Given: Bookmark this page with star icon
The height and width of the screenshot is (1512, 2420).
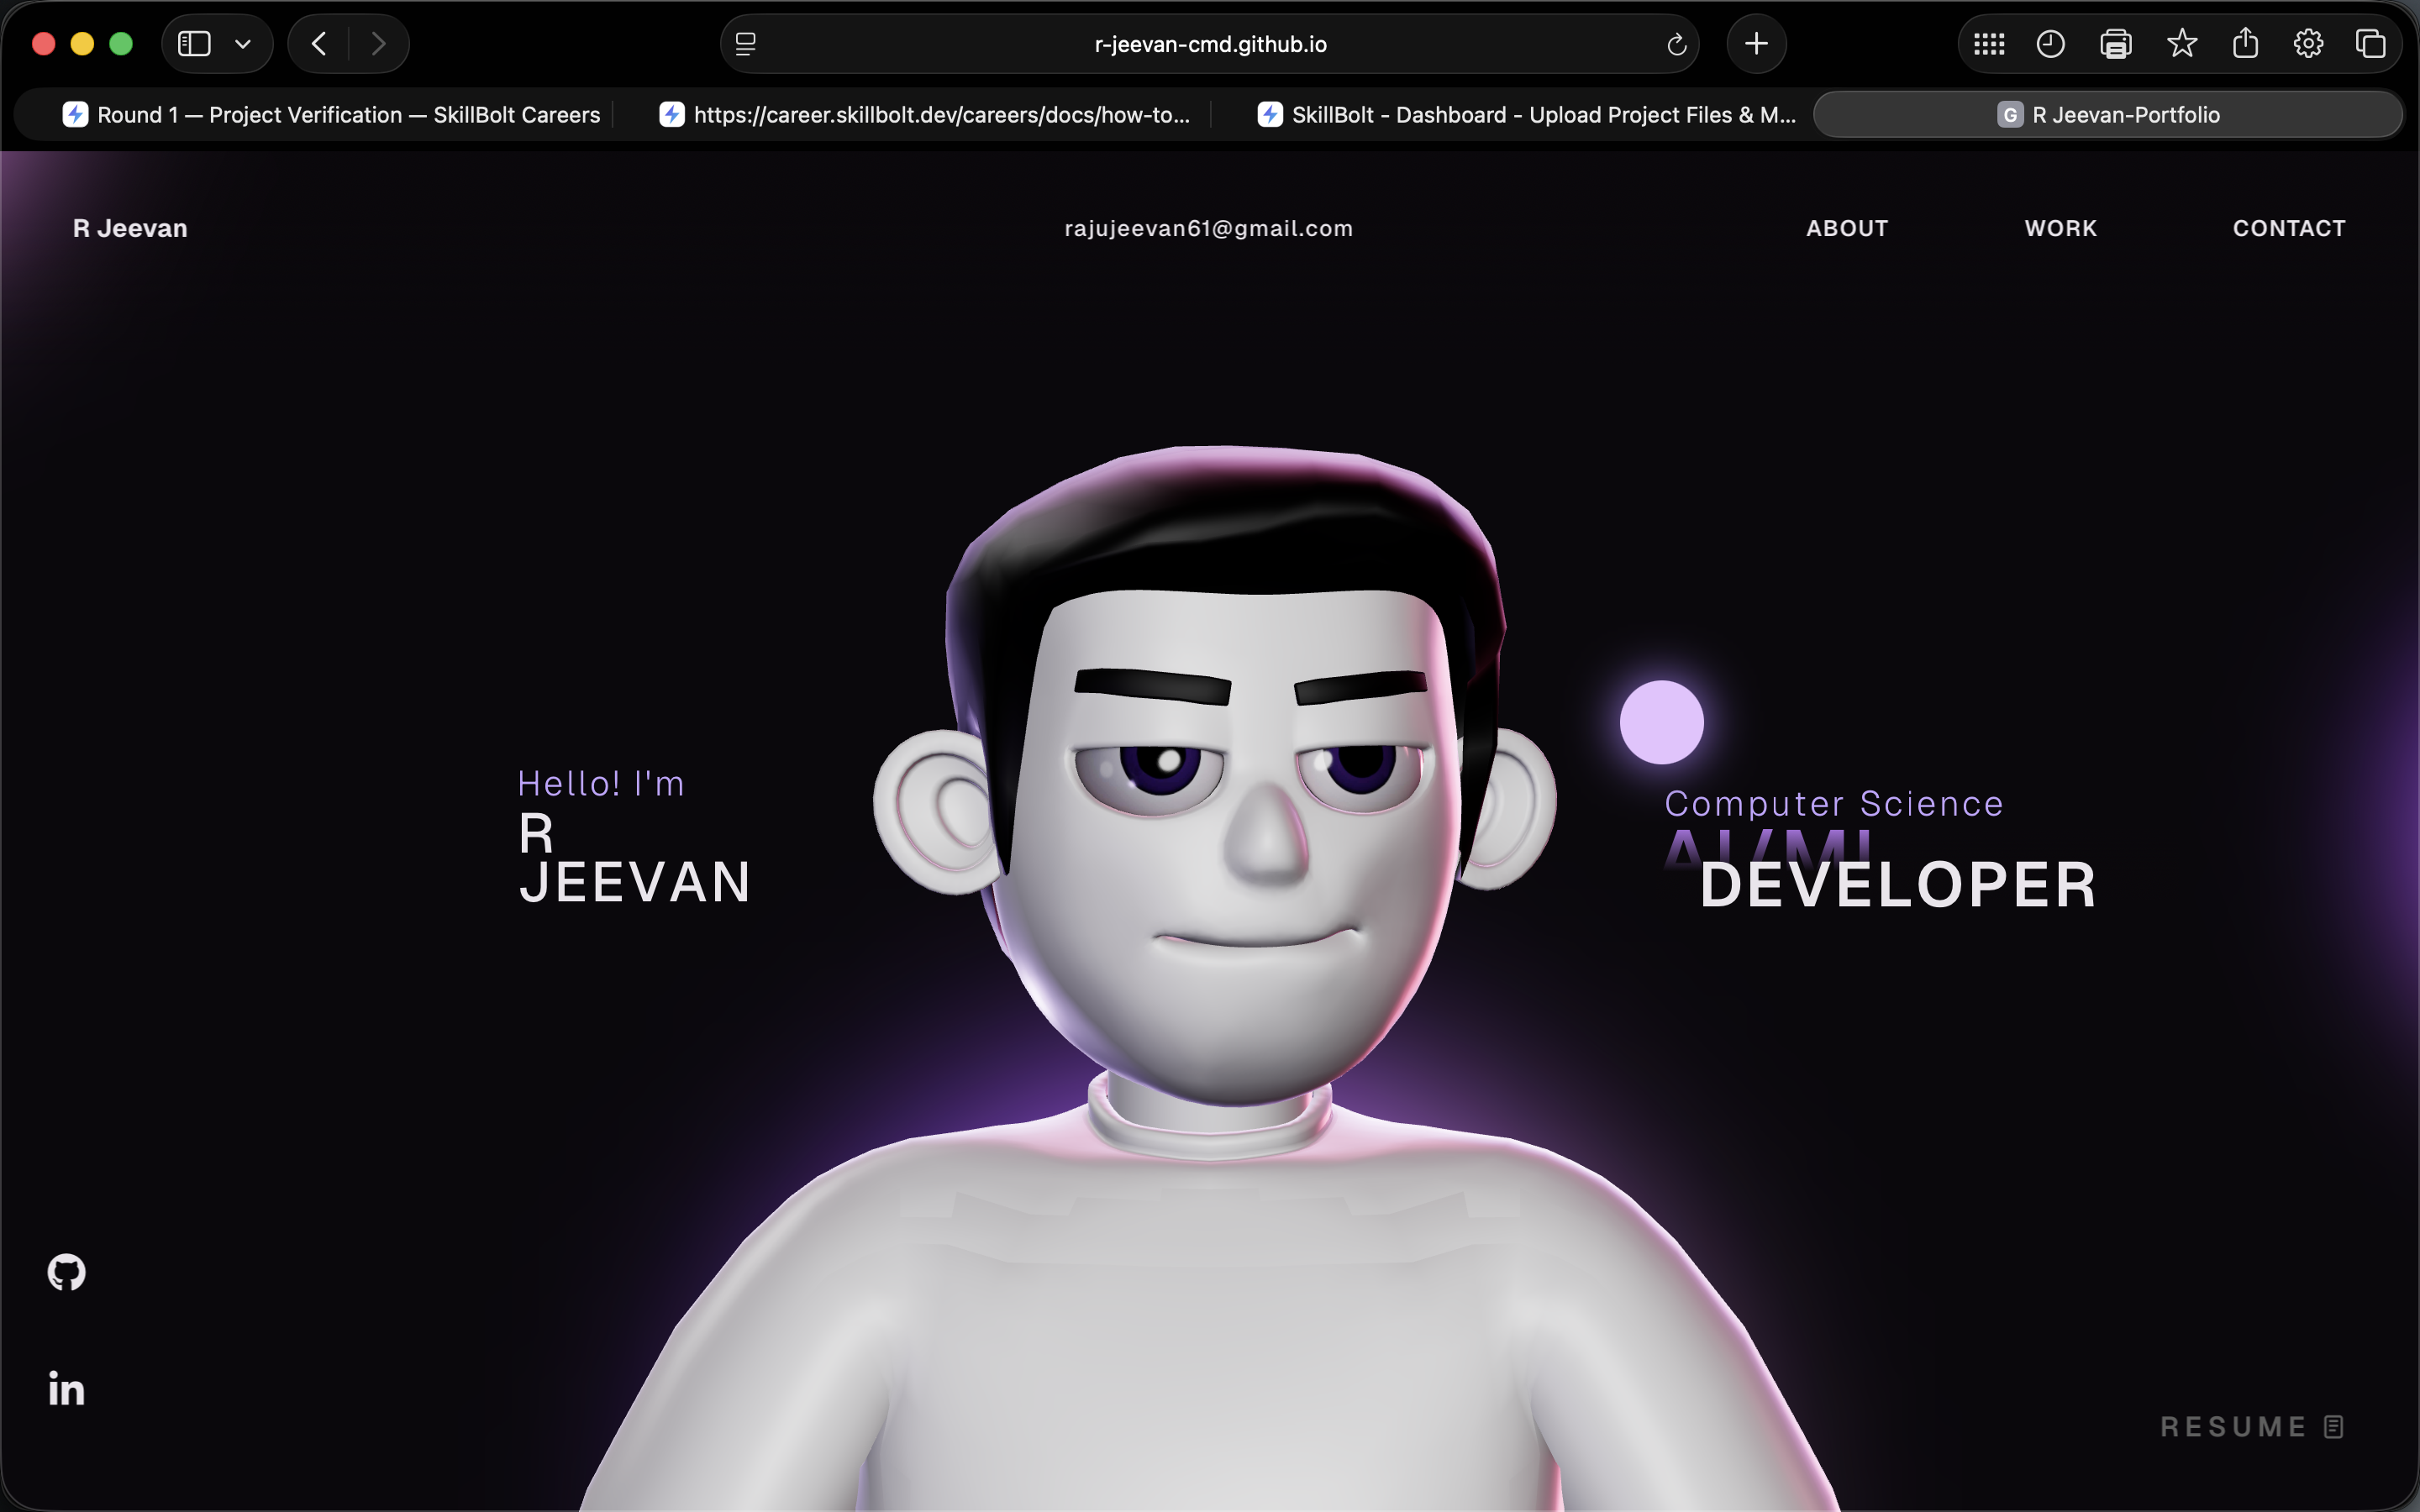Looking at the screenshot, I should (2181, 44).
